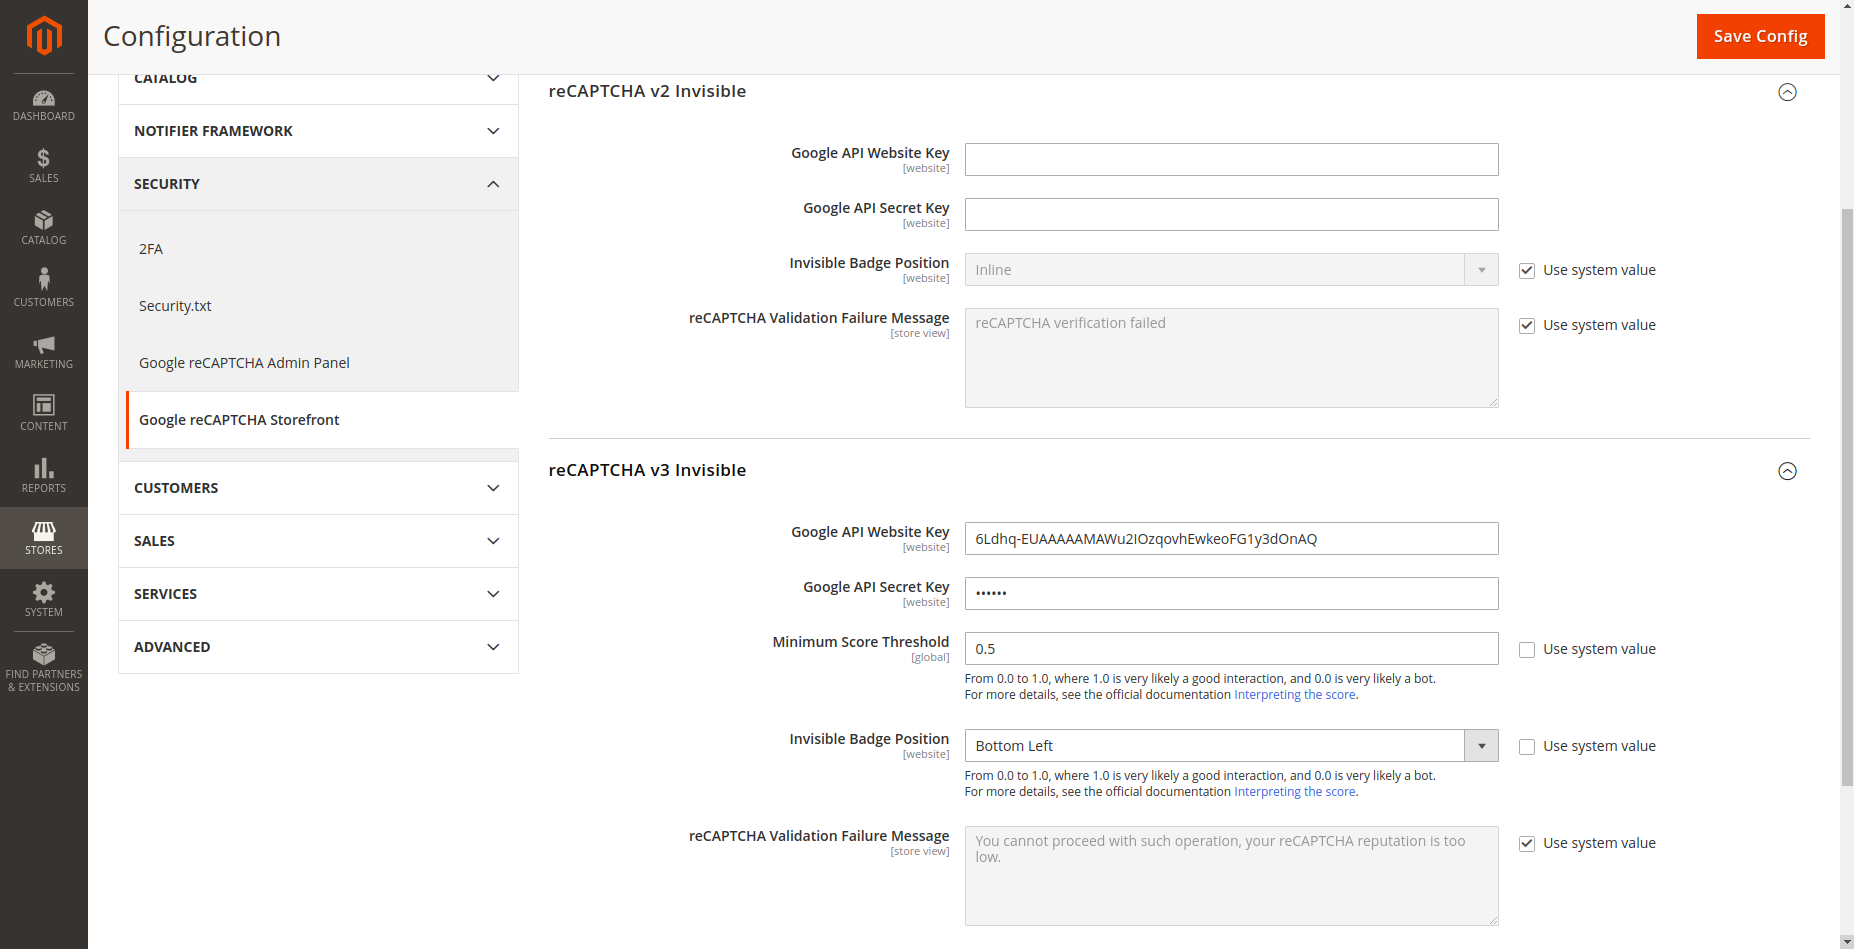Select Google reCAPTCHA Storefront tab
The width and height of the screenshot is (1854, 949).
(x=320, y=420)
